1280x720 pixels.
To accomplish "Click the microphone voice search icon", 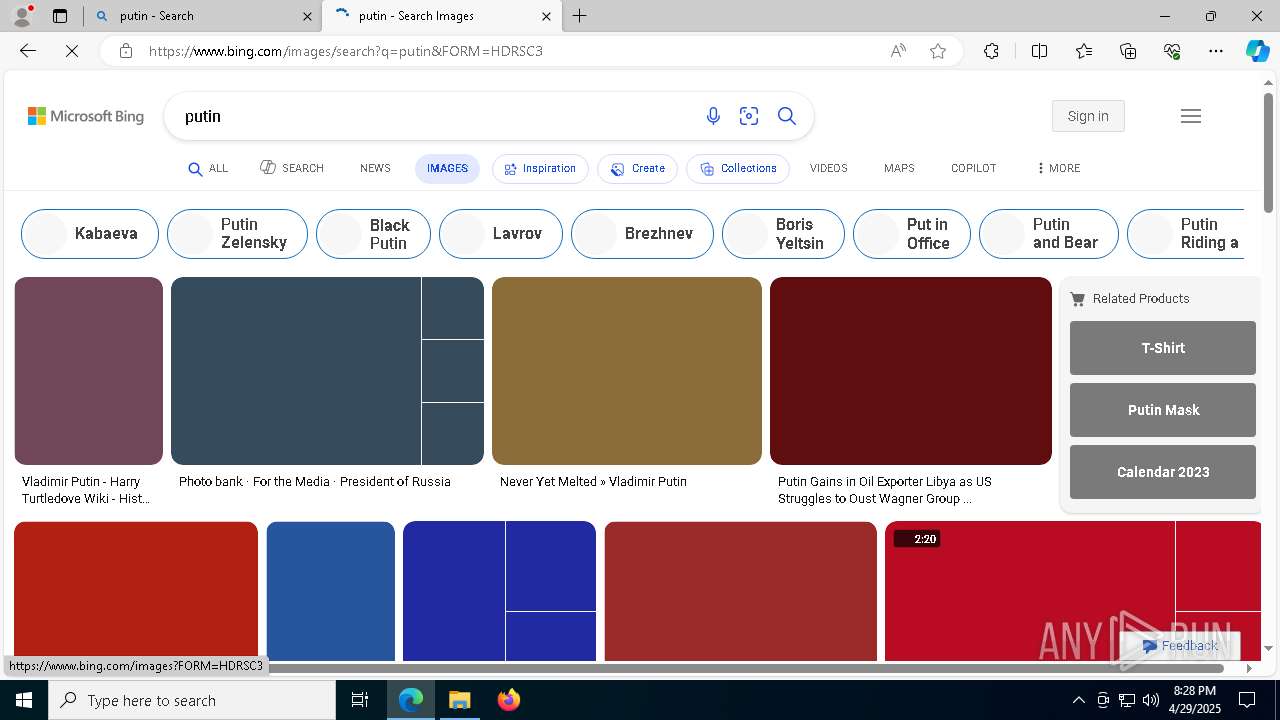I will 713,116.
